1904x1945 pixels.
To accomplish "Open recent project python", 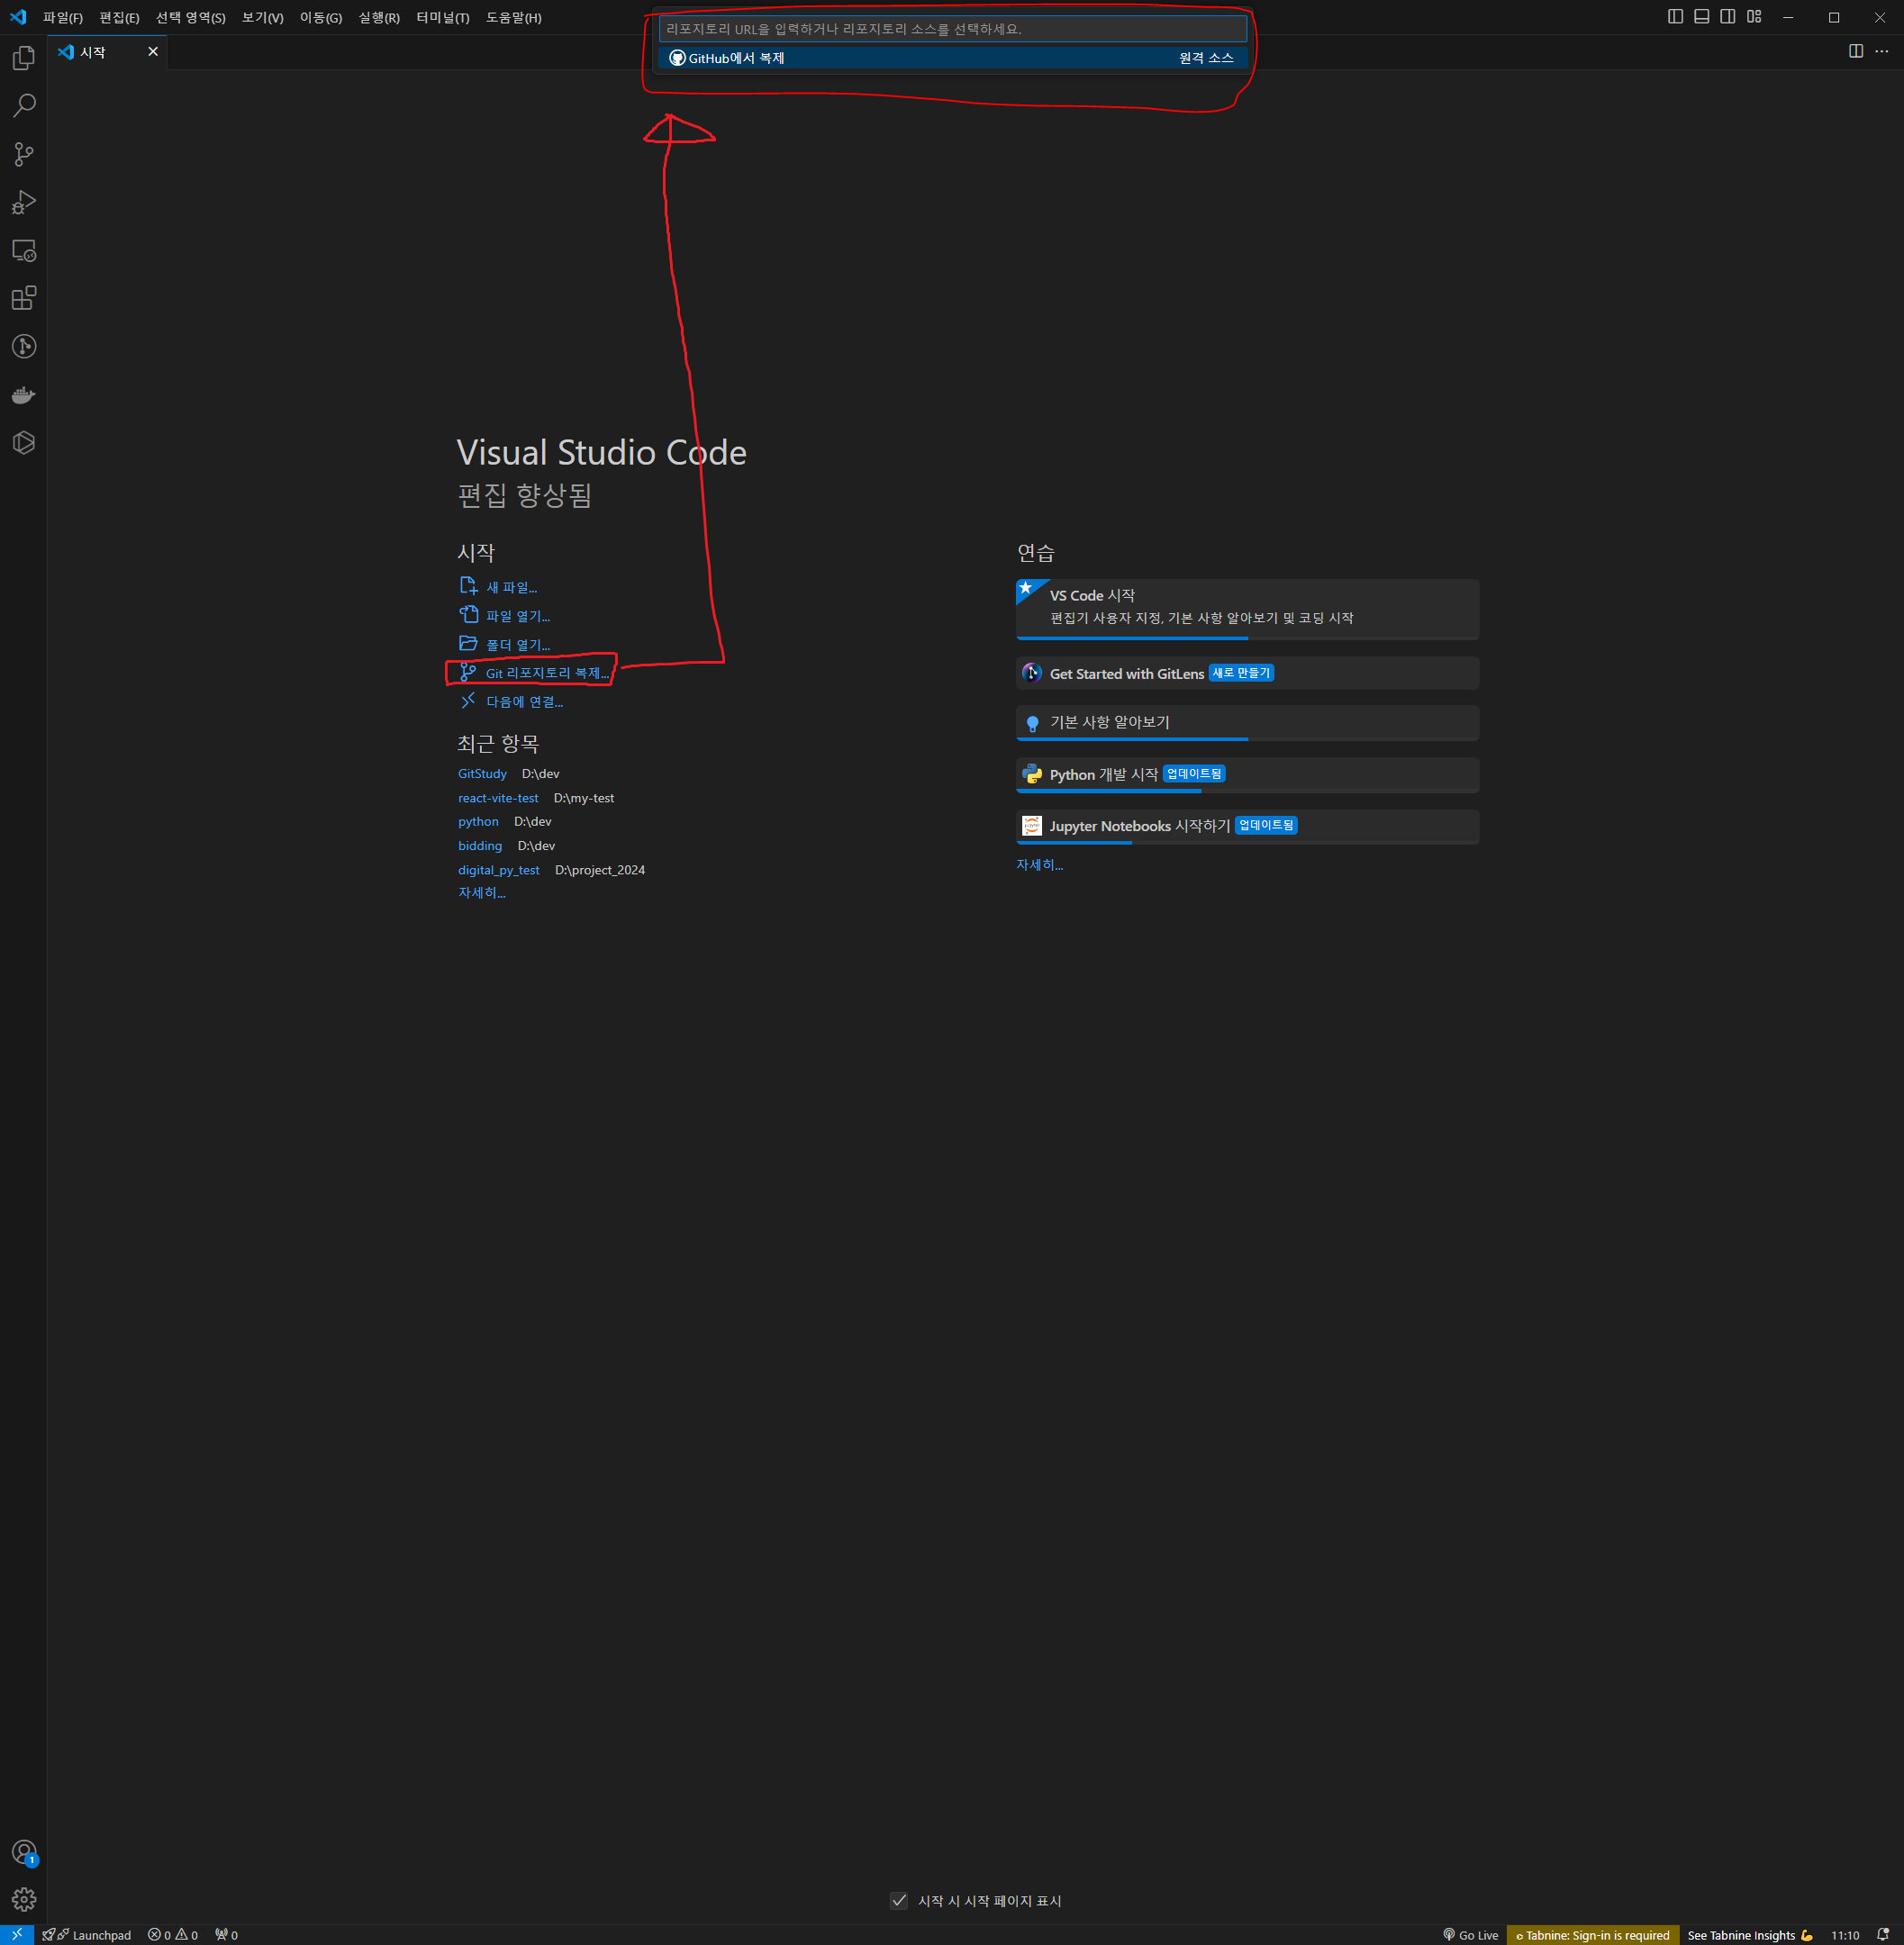I will click(x=478, y=822).
